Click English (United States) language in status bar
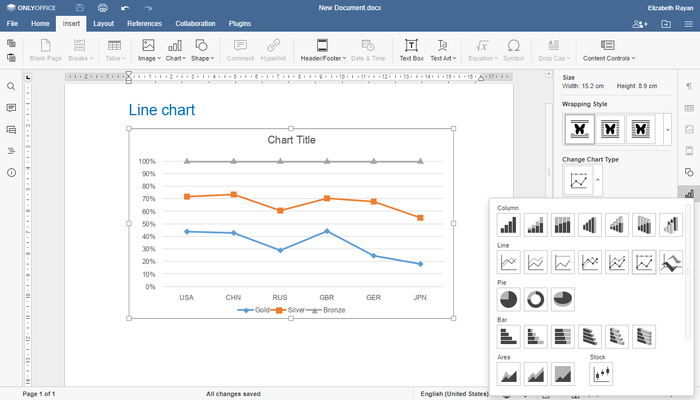This screenshot has height=400, width=700. click(x=455, y=394)
